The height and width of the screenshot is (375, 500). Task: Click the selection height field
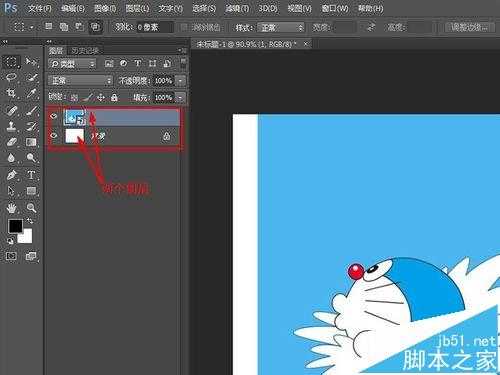(x=419, y=27)
